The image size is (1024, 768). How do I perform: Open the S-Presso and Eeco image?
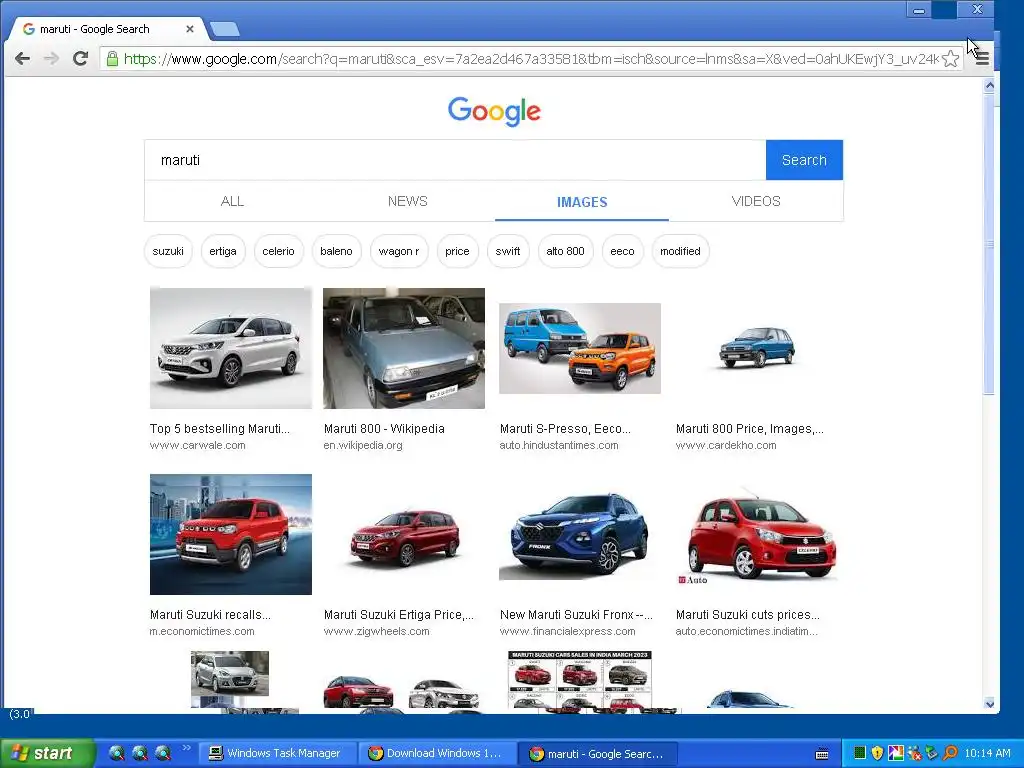[x=580, y=348]
